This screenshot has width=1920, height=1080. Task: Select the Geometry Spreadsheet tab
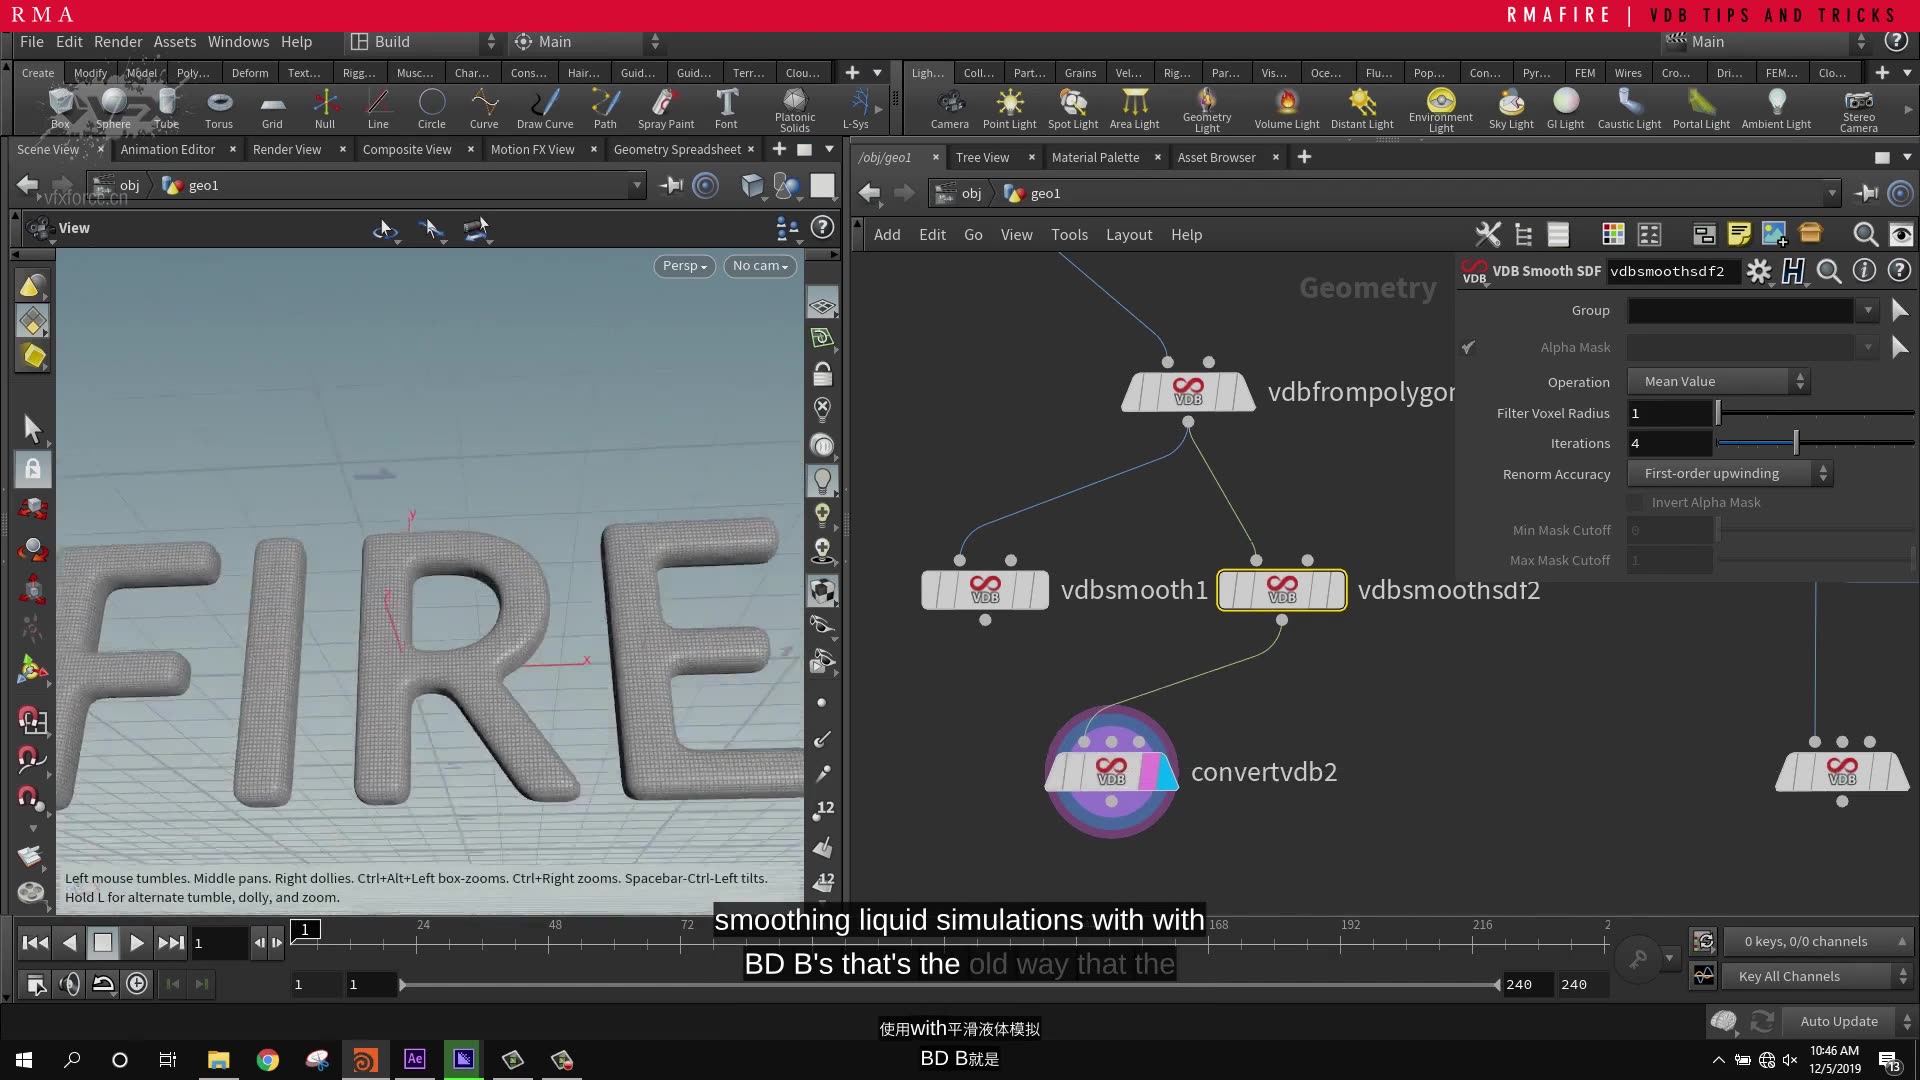(679, 149)
